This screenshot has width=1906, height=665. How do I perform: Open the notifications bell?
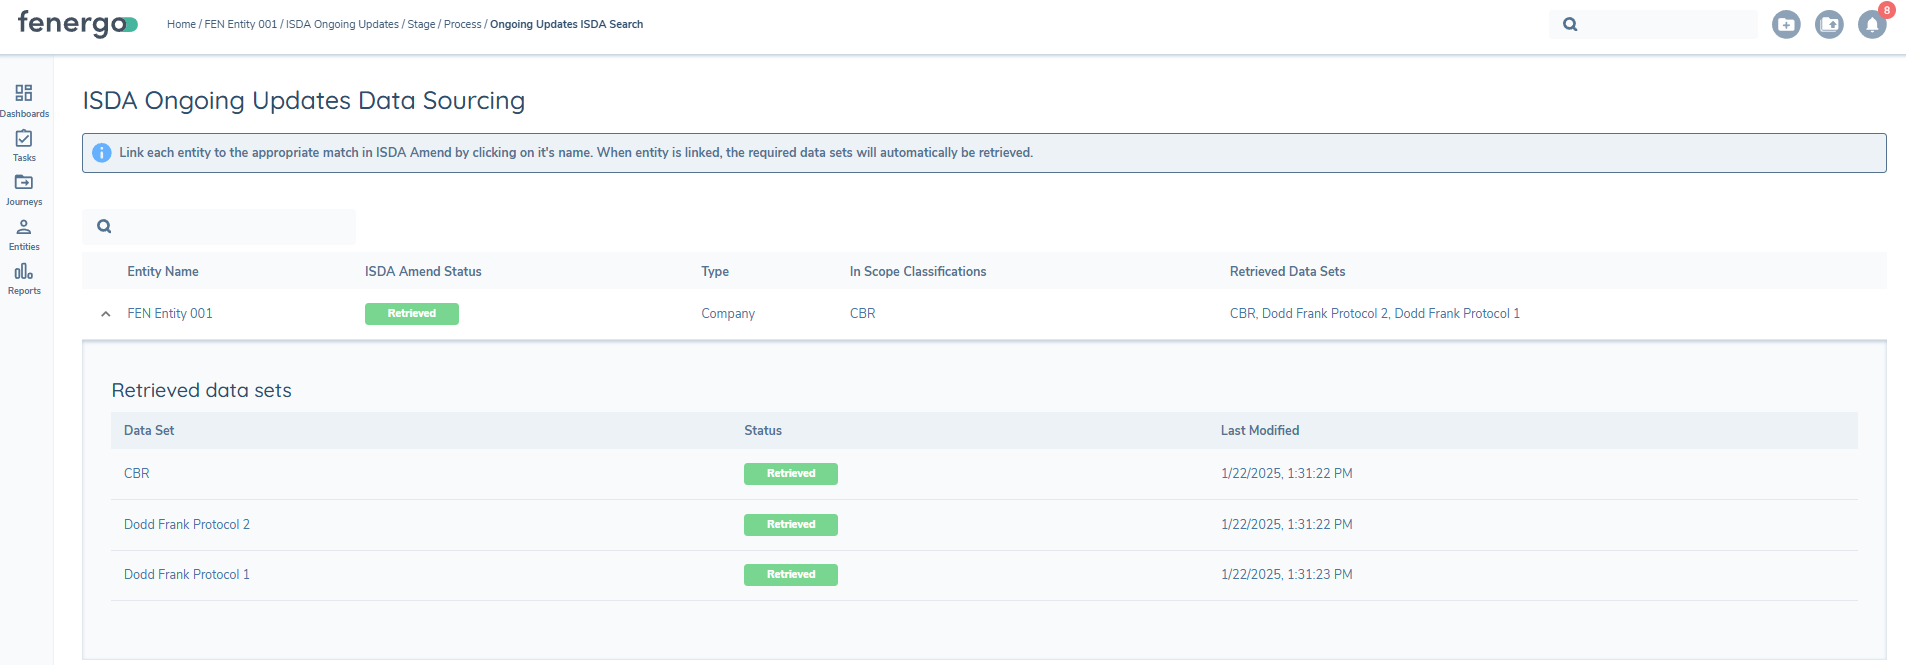tap(1872, 24)
